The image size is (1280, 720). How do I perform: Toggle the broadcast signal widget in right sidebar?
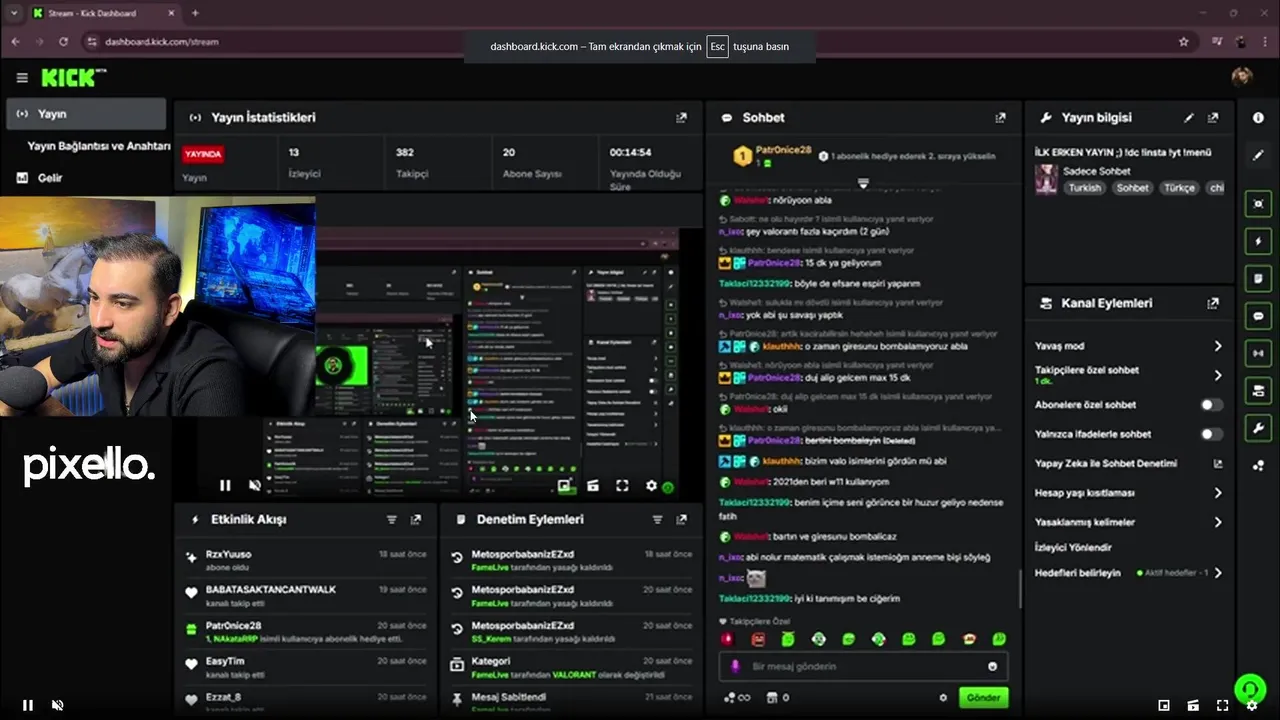click(x=1258, y=353)
